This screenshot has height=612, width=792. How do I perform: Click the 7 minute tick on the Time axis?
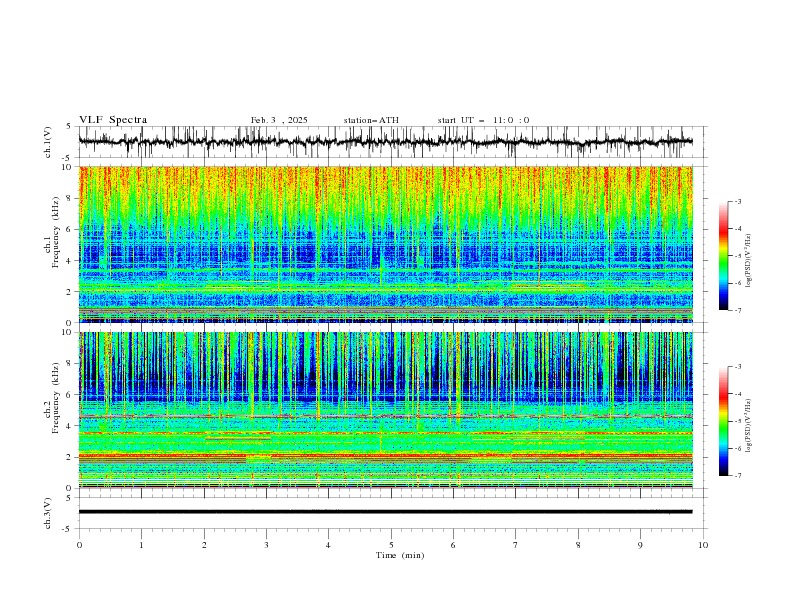(516, 545)
